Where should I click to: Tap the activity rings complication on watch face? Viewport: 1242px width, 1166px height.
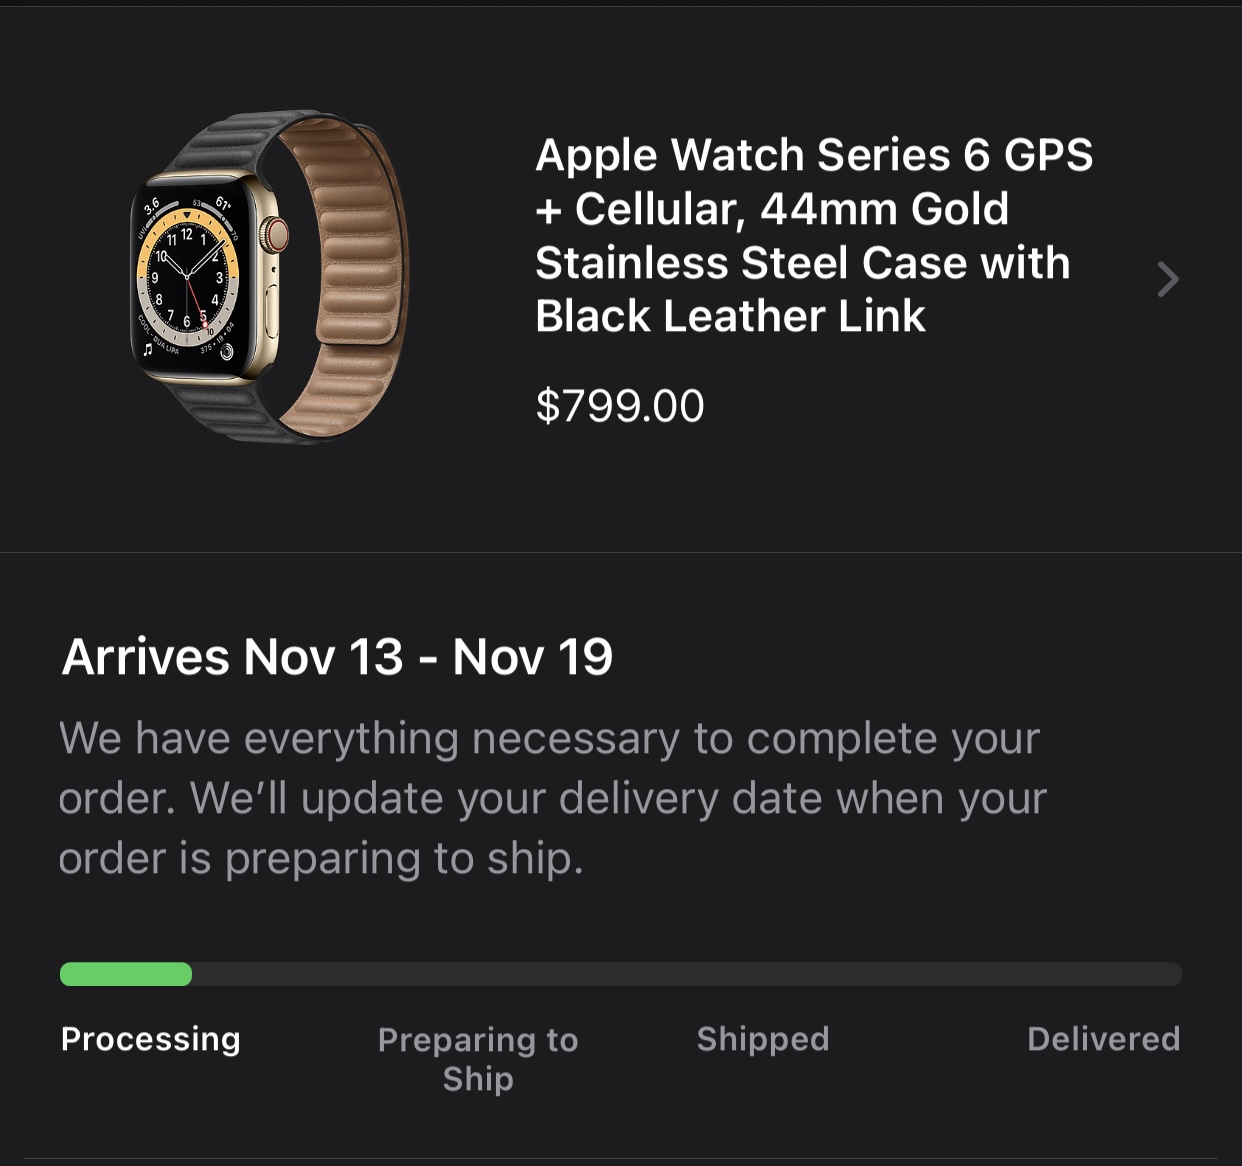click(x=227, y=351)
